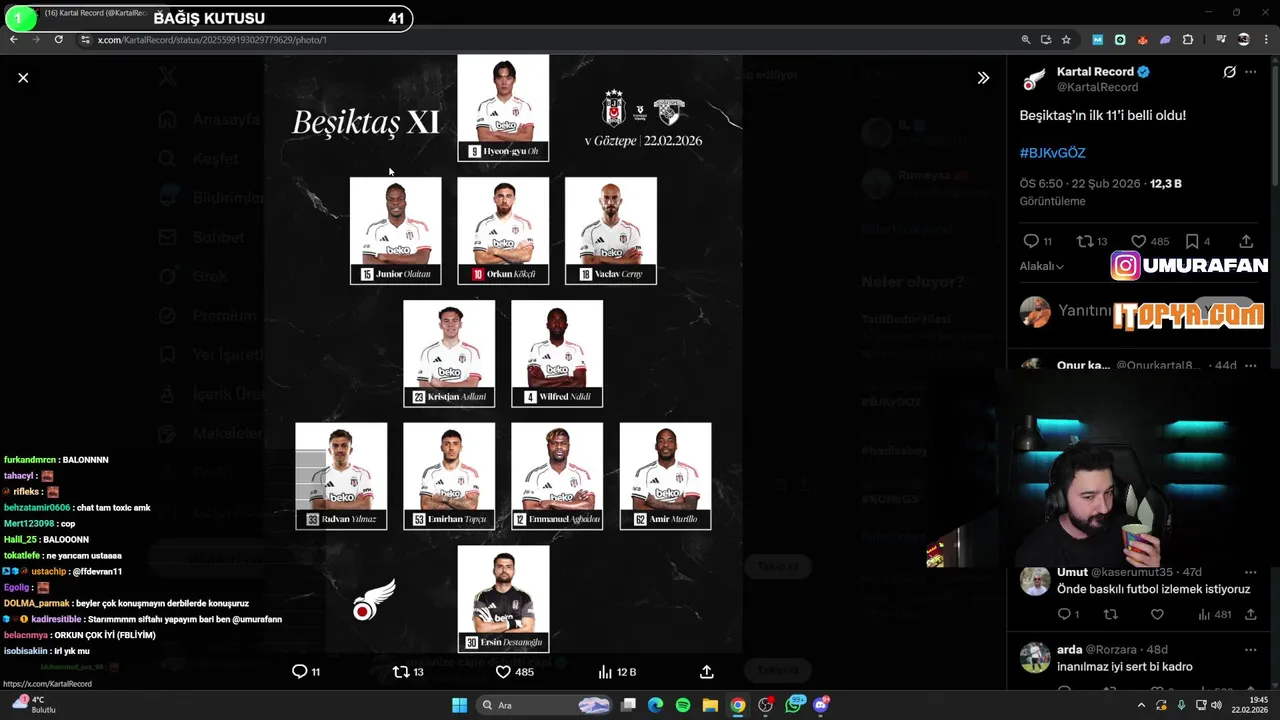
Task: Open @Rorzara user link
Action: 1113,649
